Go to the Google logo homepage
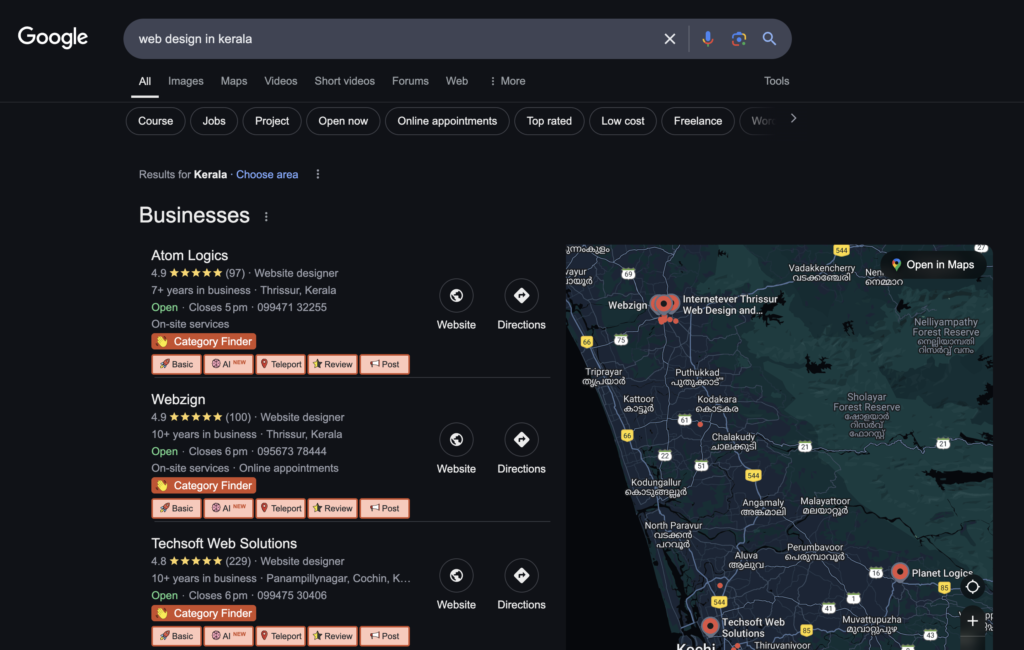 (x=53, y=38)
